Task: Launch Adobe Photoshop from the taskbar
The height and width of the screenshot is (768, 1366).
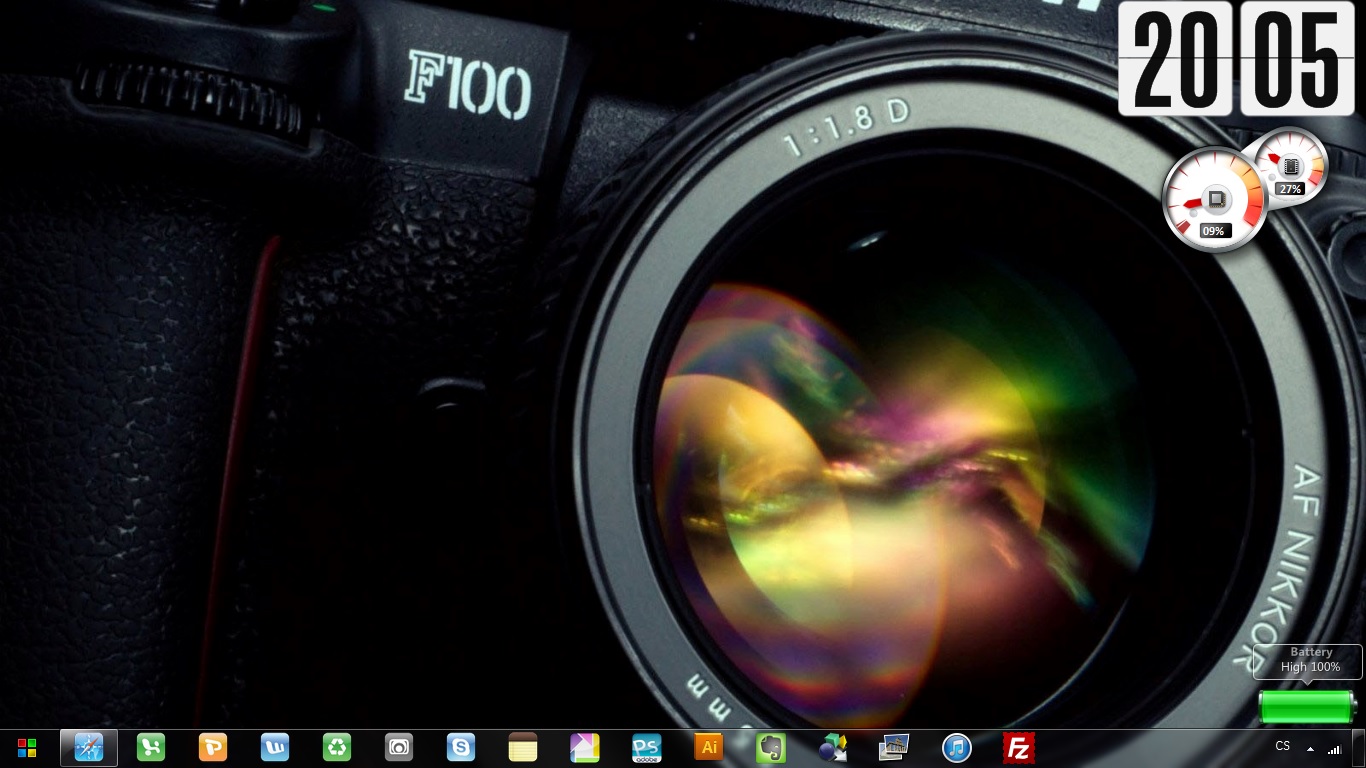Action: 647,748
